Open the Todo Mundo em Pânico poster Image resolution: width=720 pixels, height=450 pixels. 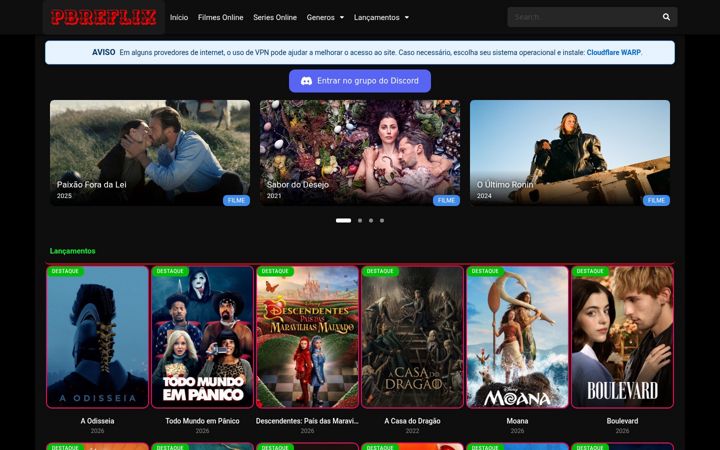[x=202, y=337]
